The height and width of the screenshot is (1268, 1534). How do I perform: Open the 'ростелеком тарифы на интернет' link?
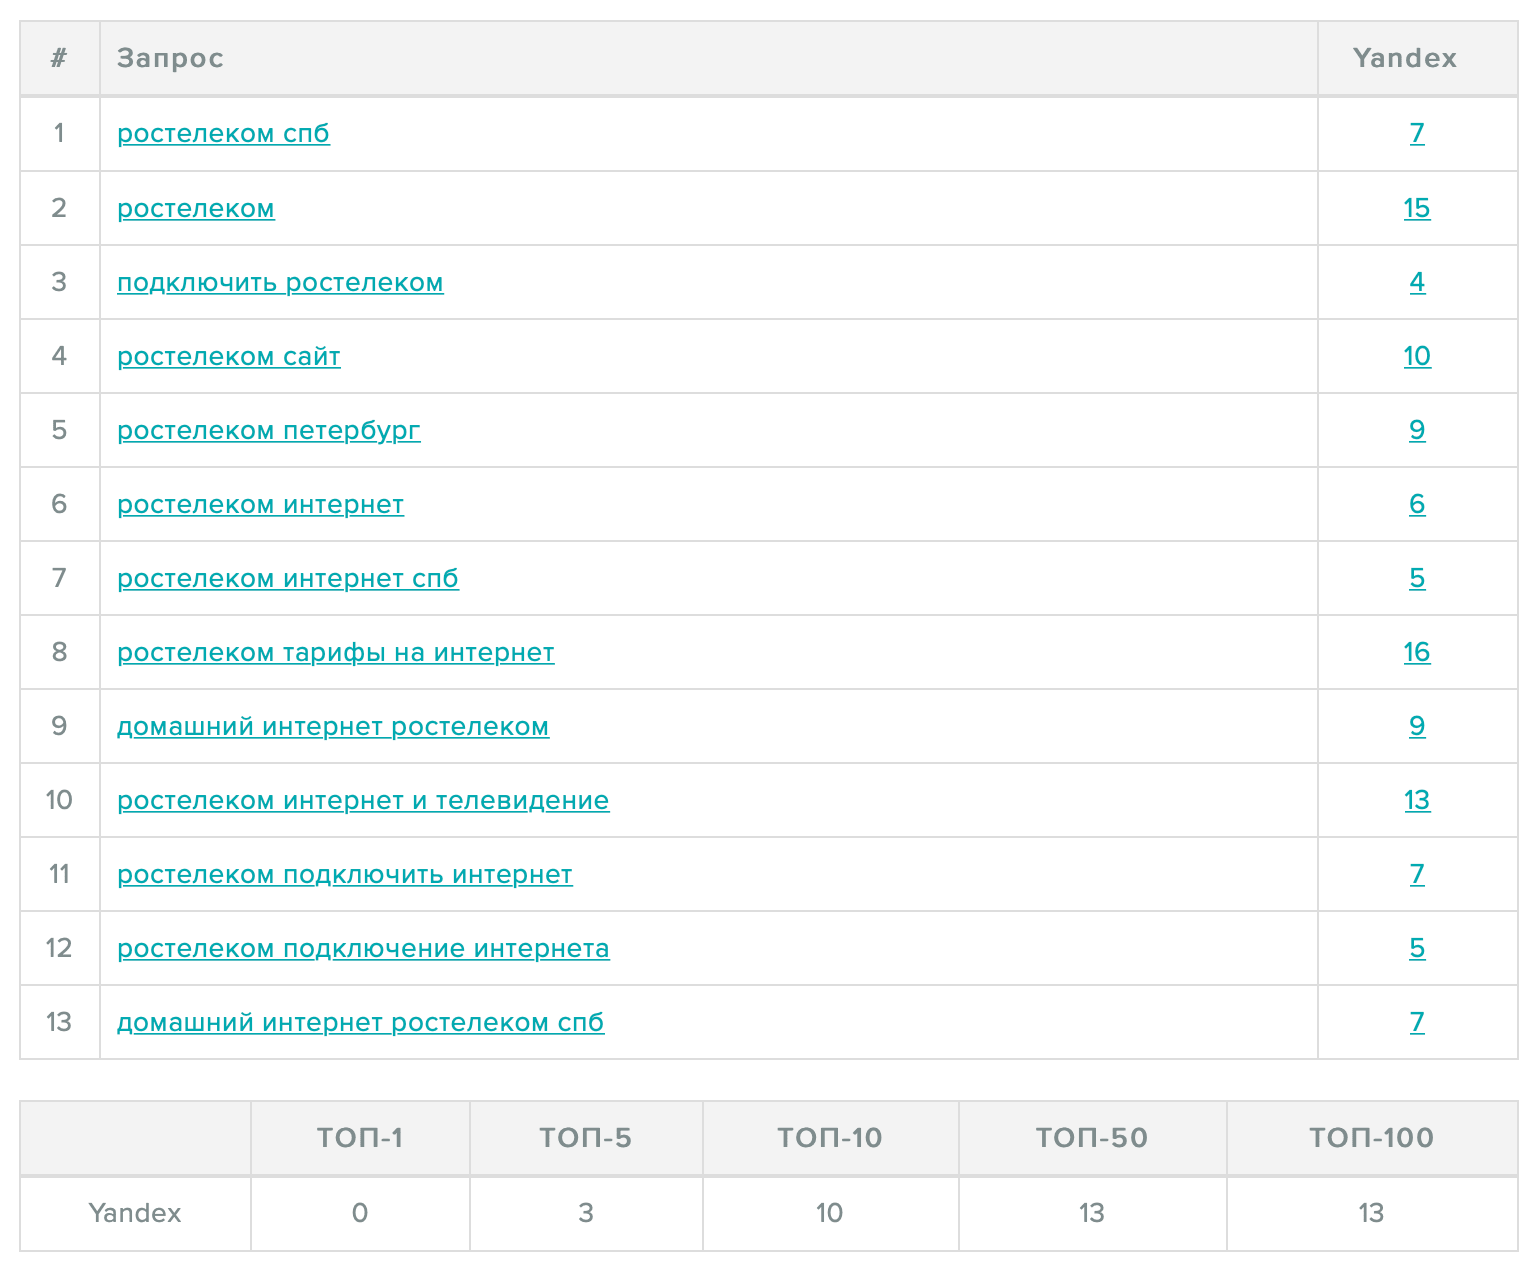336,652
